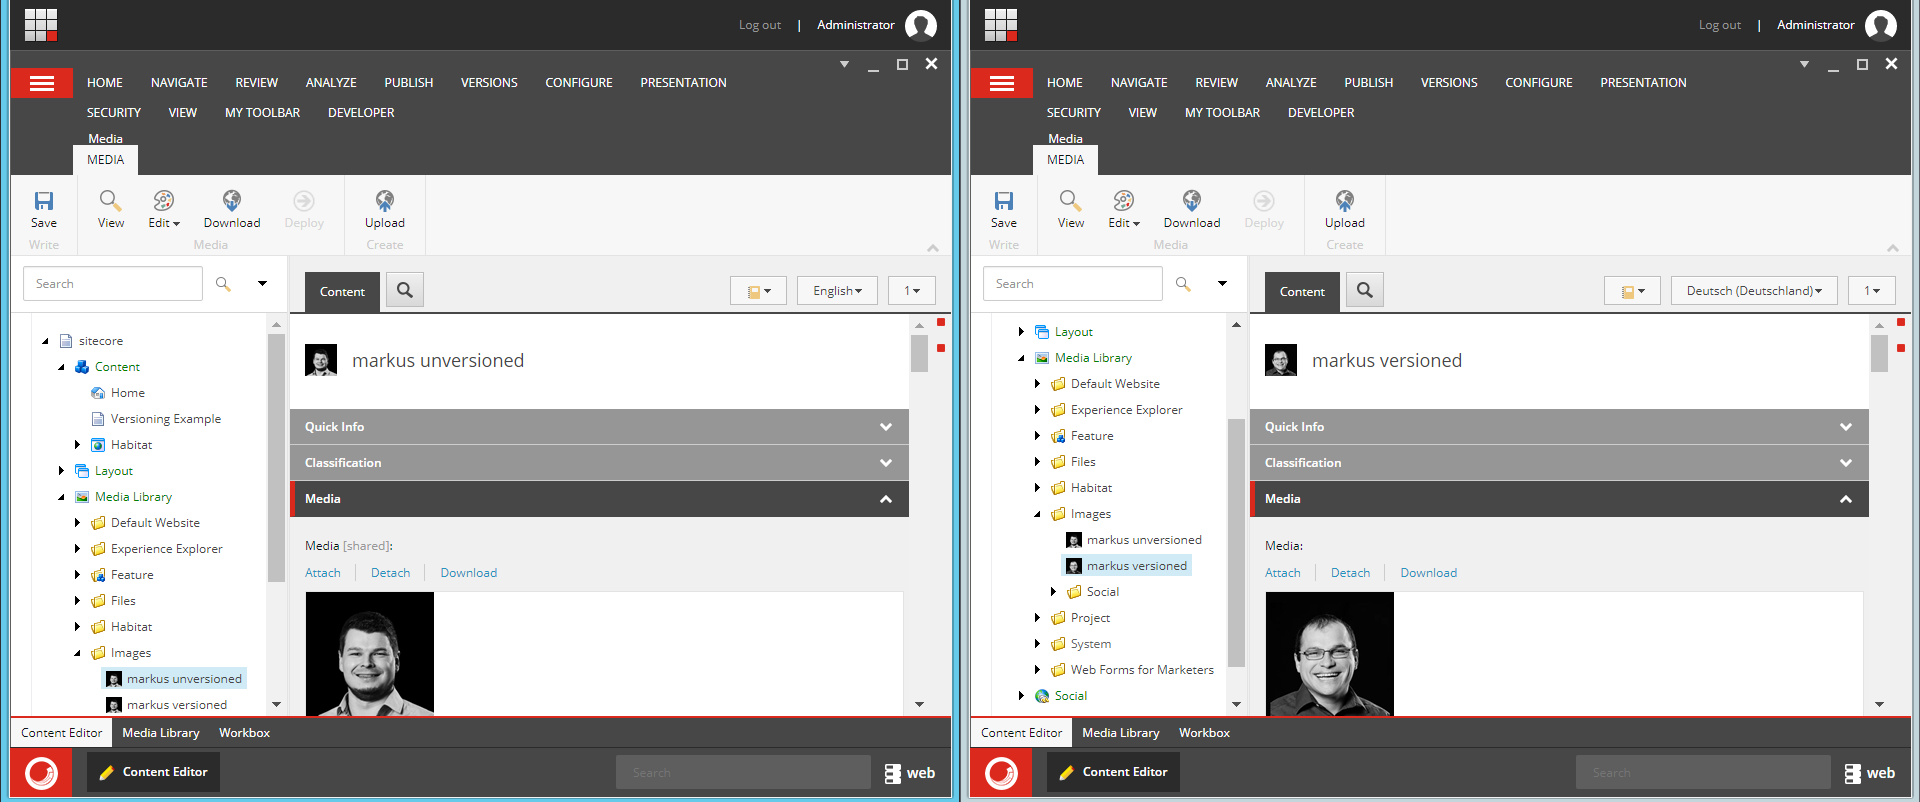Open red hamburger menu in left window

(42, 83)
